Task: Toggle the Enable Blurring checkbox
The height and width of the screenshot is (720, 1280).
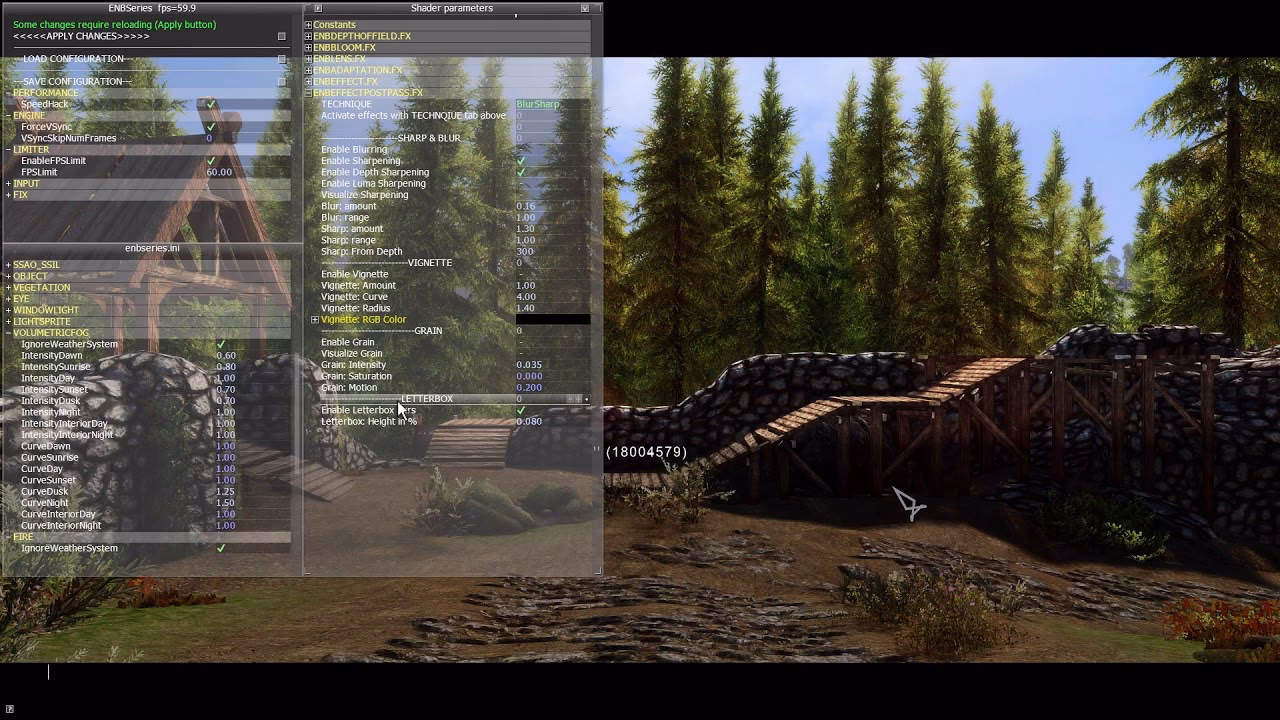Action: [x=520, y=150]
